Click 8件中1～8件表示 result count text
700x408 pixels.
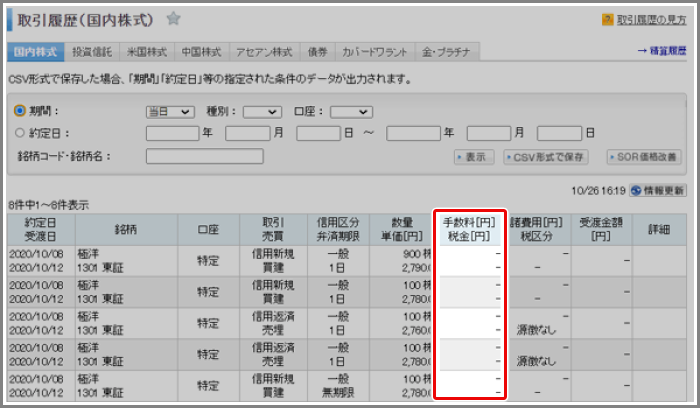[49, 205]
